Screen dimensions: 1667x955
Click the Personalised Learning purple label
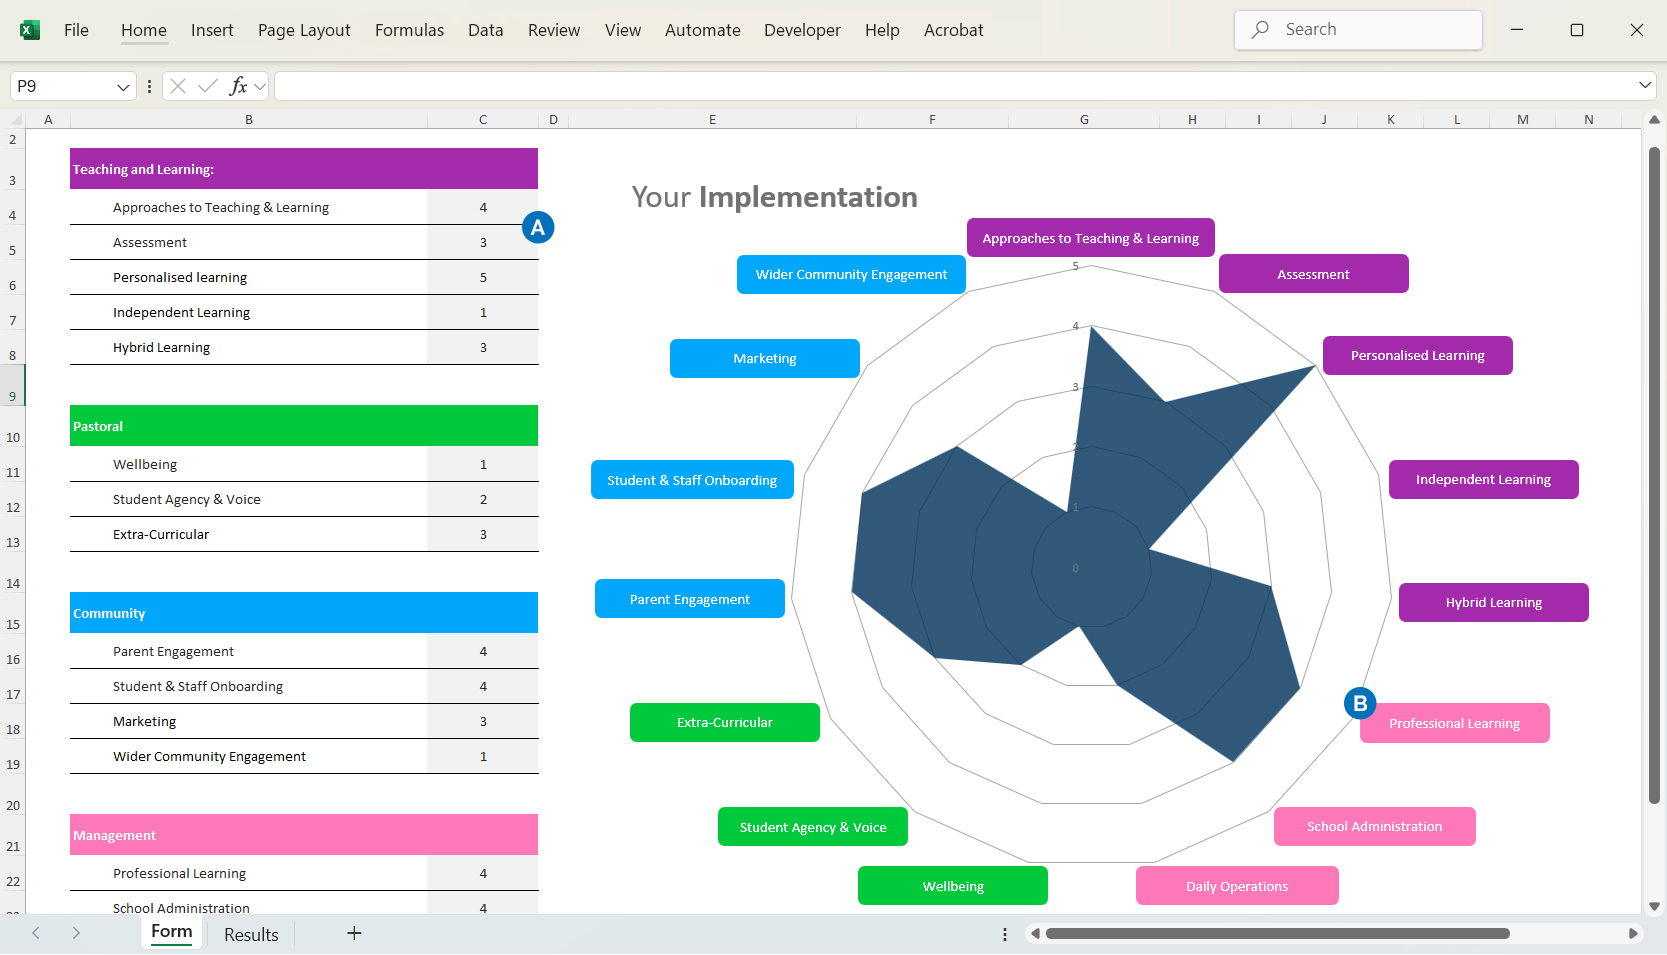[x=1417, y=355]
